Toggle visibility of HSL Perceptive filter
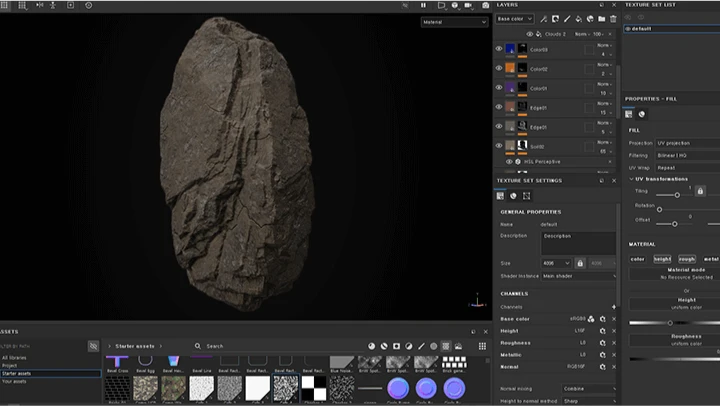 (x=509, y=162)
